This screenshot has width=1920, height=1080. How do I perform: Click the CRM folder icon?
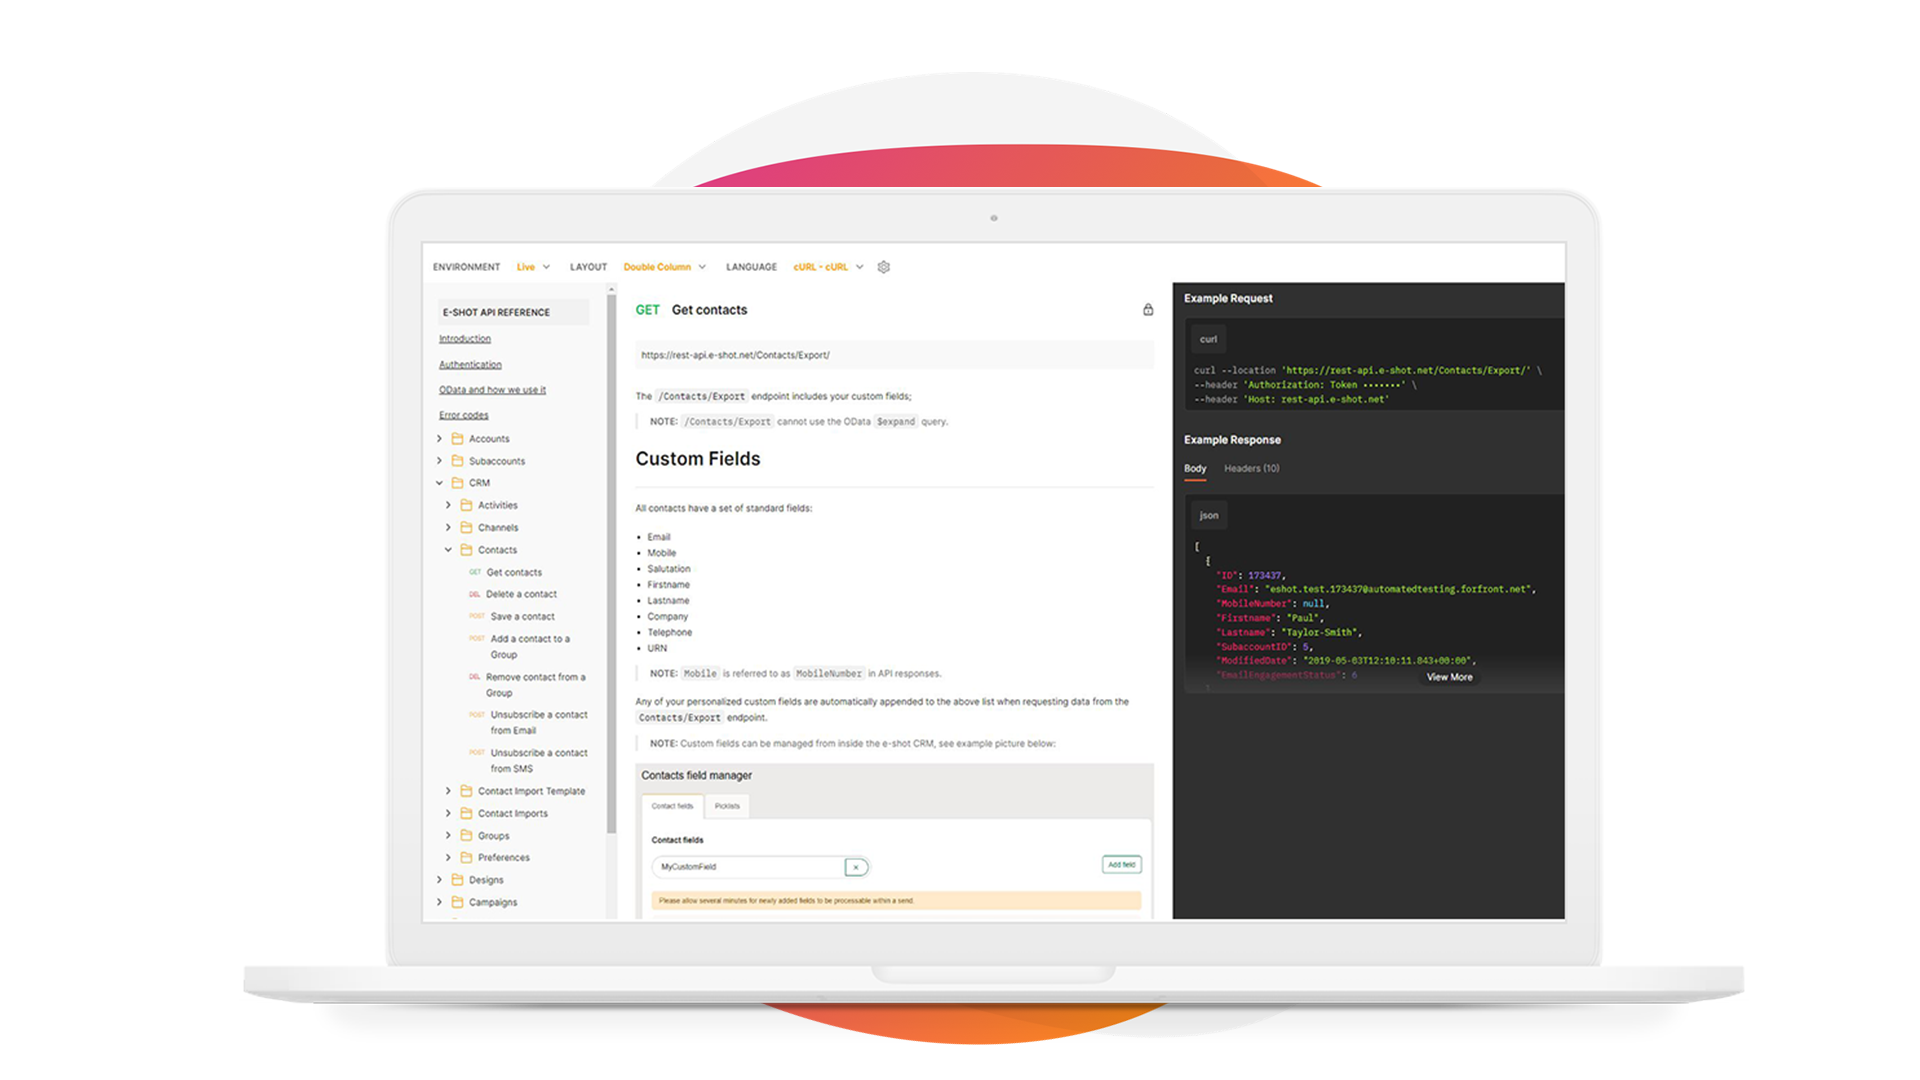click(456, 483)
